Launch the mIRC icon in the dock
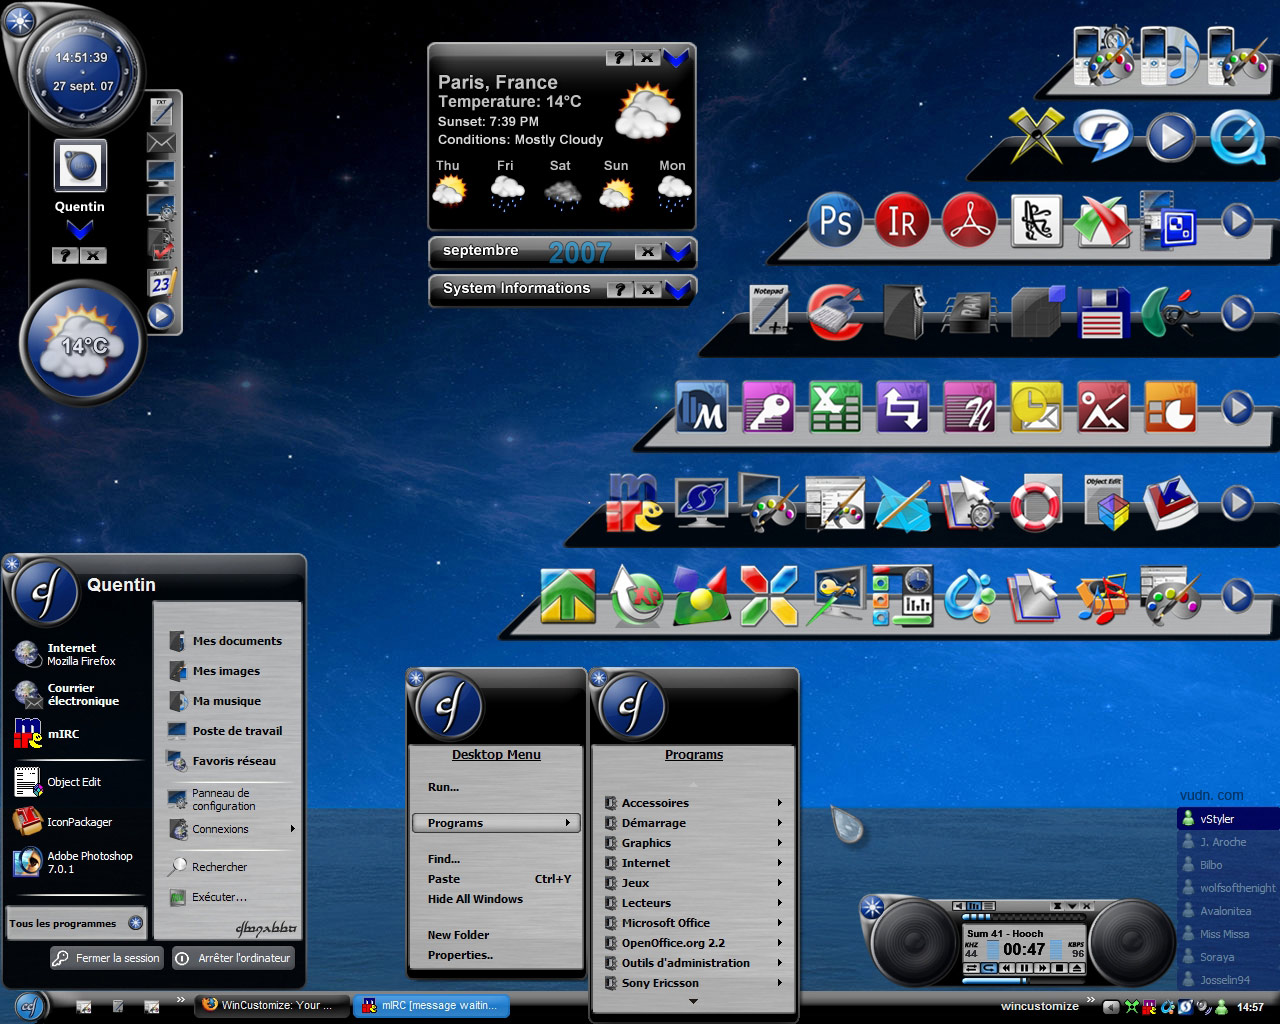Screen dimensions: 1280x1024 tap(634, 502)
